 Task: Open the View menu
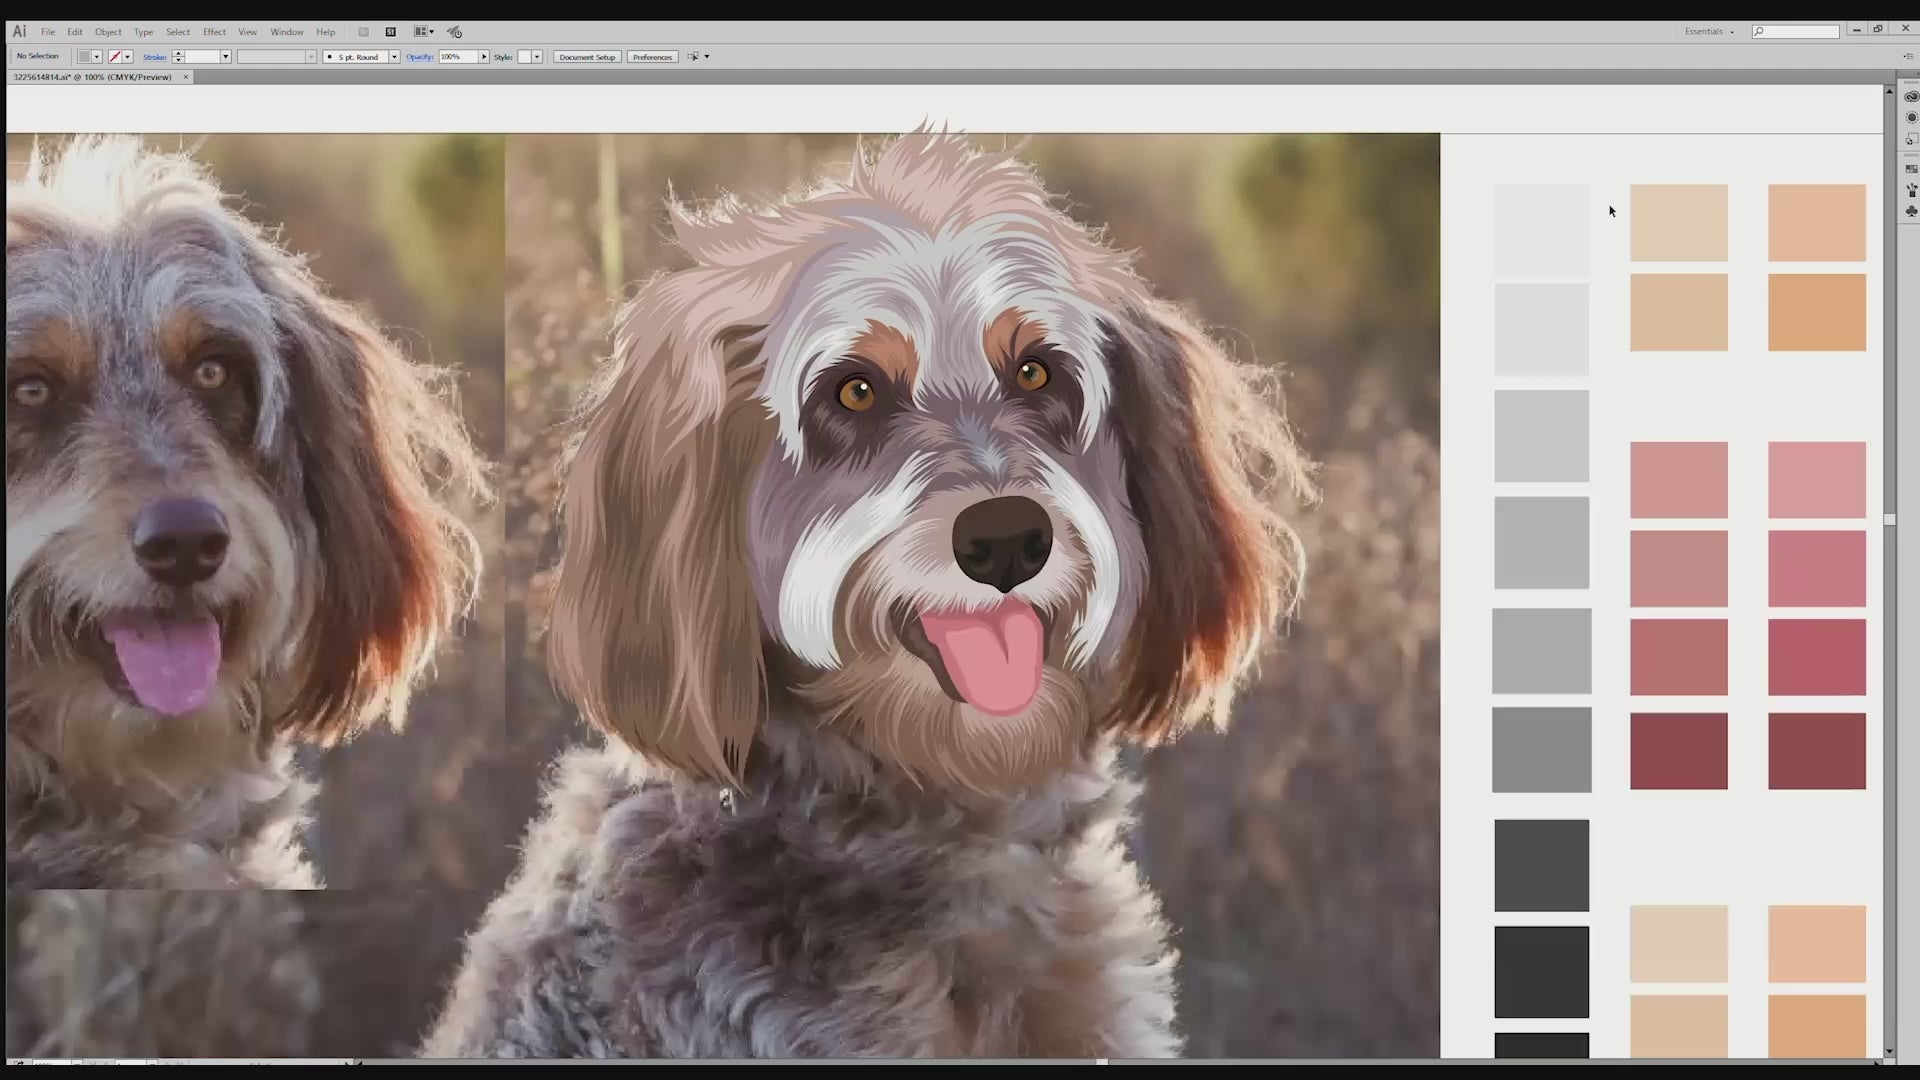pyautogui.click(x=247, y=32)
